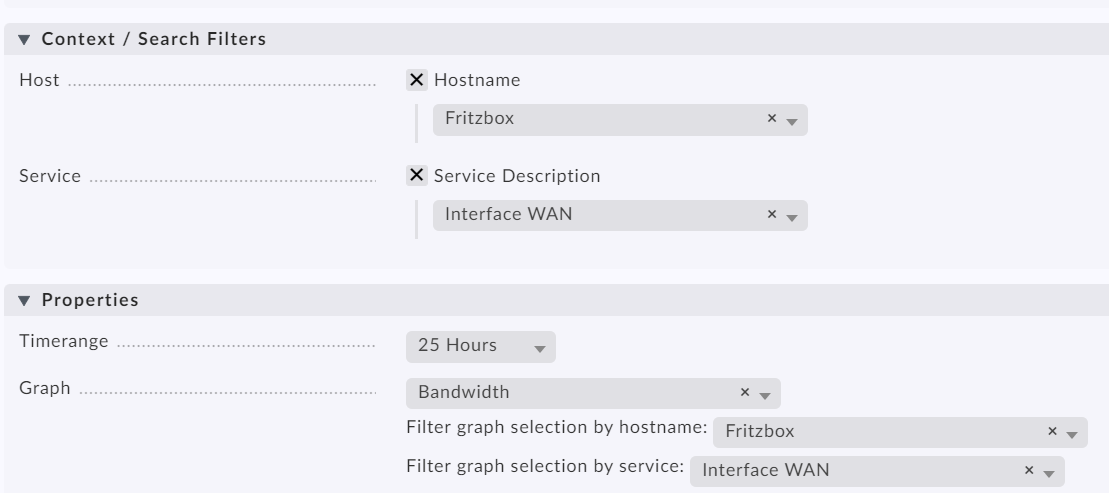Clear the Interface WAN service description x
The image size is (1109, 493).
click(x=772, y=214)
